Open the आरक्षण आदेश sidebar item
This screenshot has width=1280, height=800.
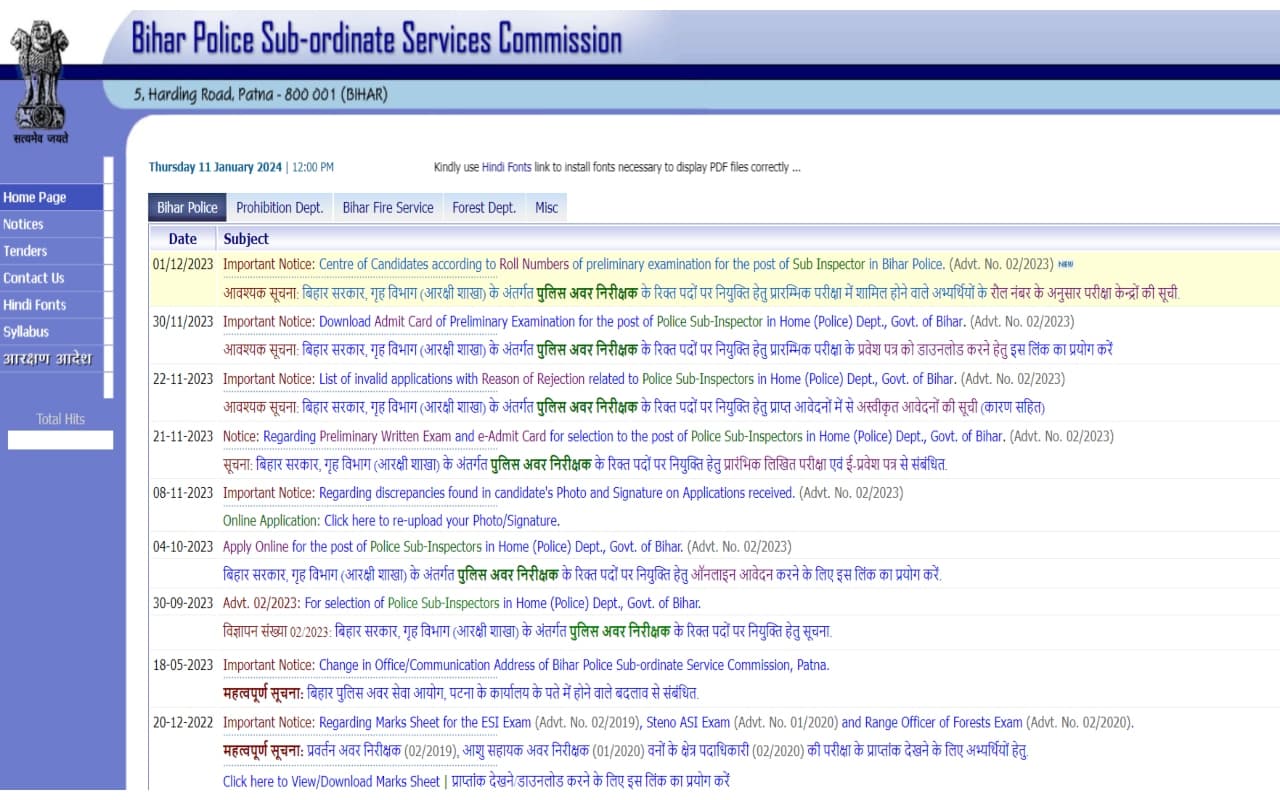click(46, 359)
